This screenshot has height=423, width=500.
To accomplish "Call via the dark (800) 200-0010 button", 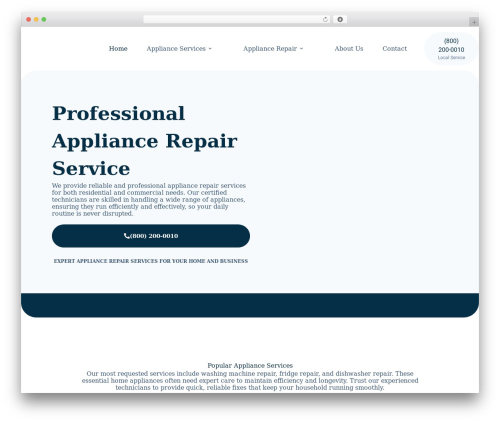I will [x=151, y=236].
